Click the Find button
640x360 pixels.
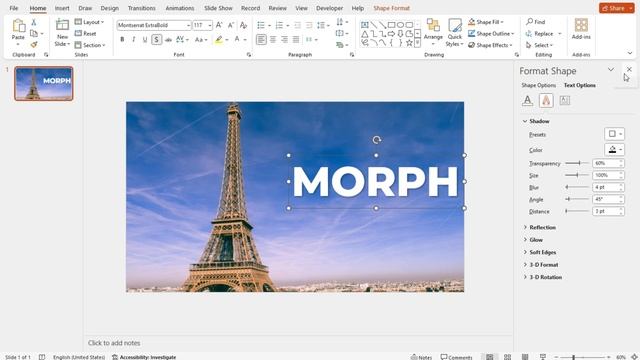pyautogui.click(x=536, y=22)
